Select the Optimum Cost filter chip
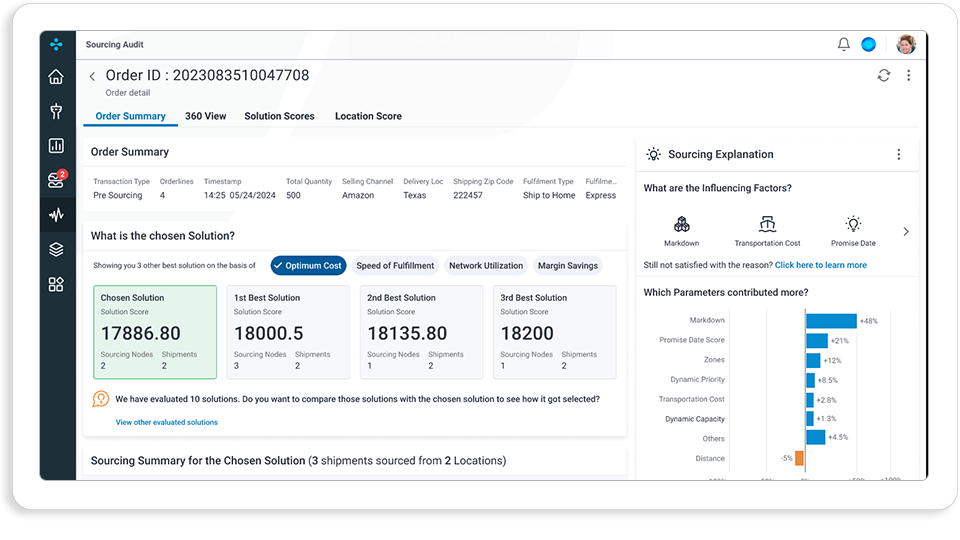960x540 pixels. [x=309, y=265]
